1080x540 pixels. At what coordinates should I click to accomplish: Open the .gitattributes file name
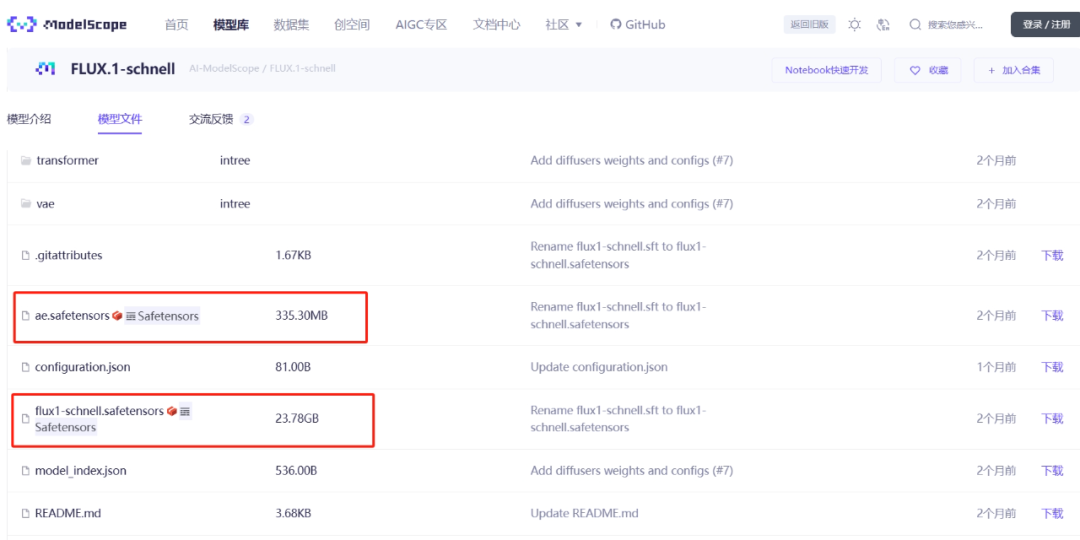coord(68,256)
